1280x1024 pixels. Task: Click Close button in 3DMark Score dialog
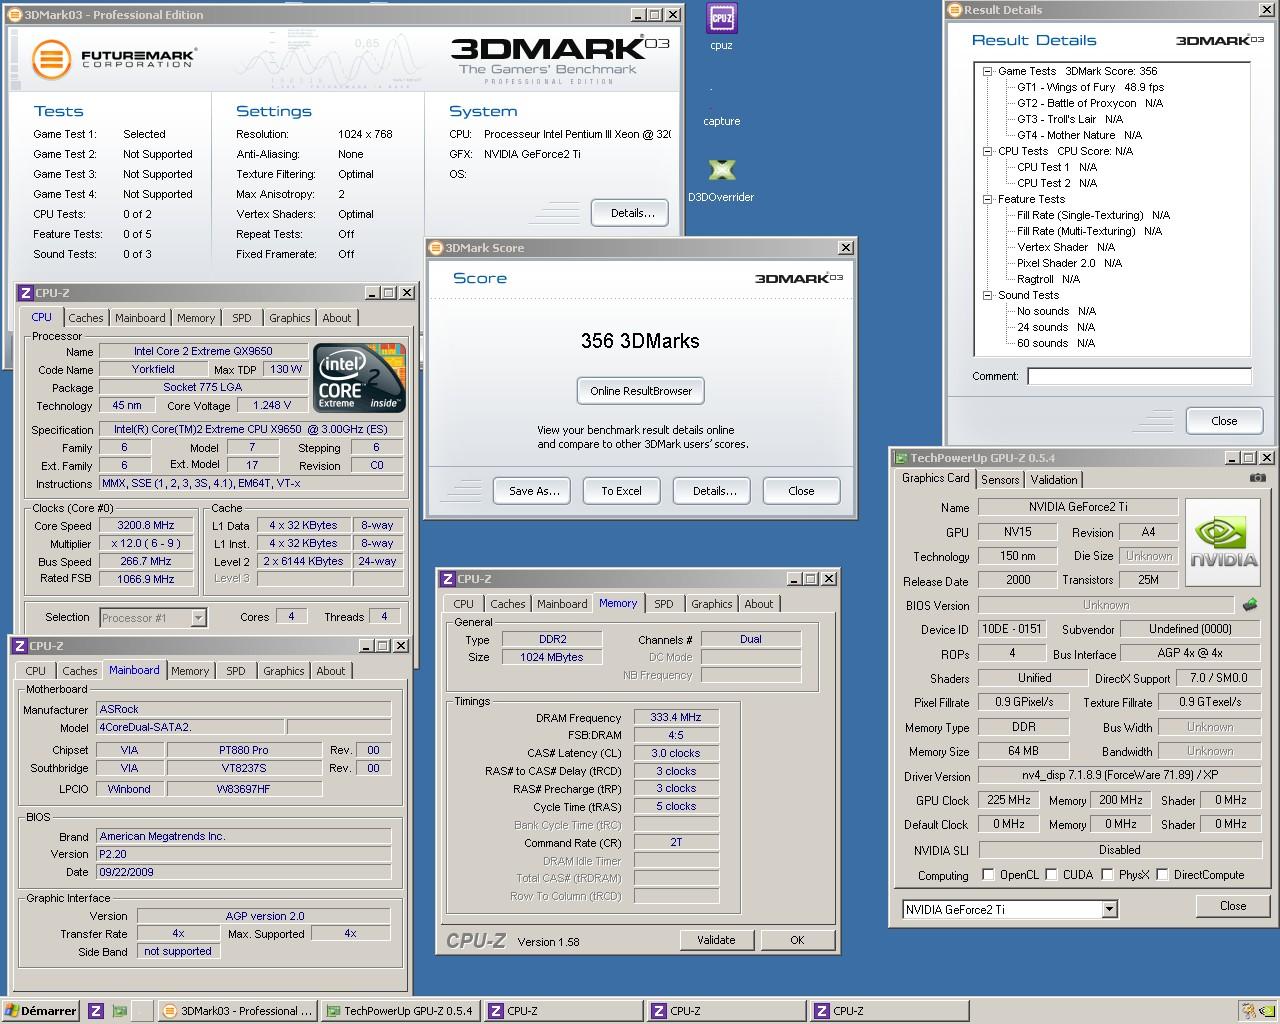pos(801,491)
